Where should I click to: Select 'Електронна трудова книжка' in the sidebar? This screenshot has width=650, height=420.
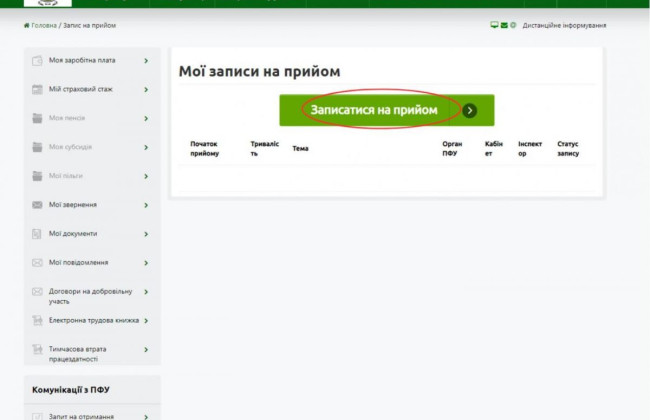tap(94, 320)
